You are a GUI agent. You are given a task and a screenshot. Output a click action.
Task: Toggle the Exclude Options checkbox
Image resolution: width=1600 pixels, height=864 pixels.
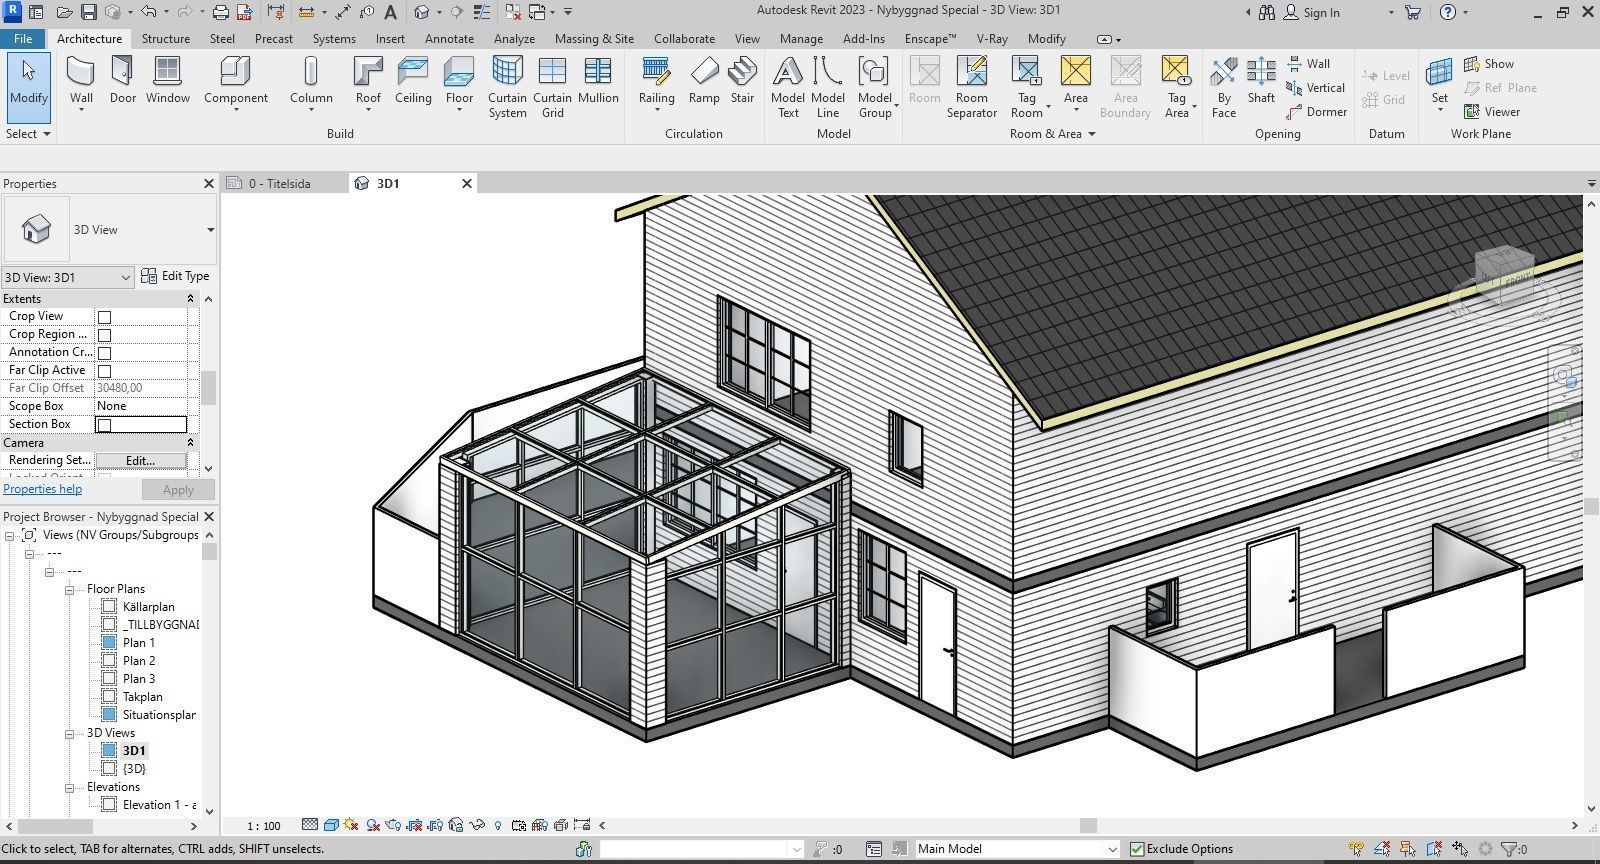(x=1137, y=849)
